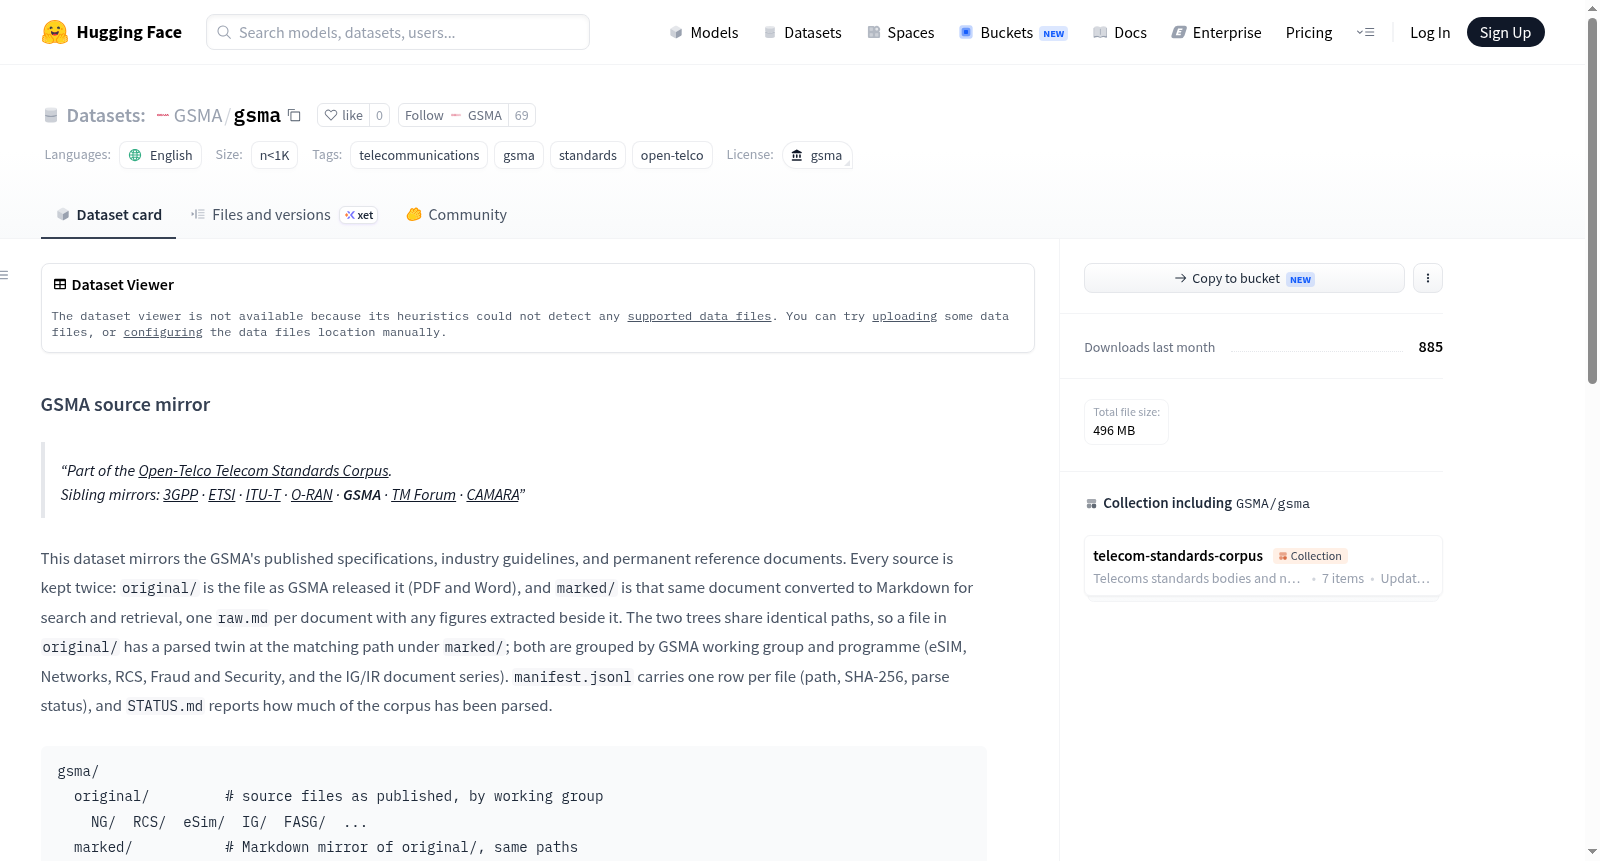Image resolution: width=1600 pixels, height=861 pixels.
Task: Open the configuring link in Dataset Viewer
Action: (x=163, y=332)
